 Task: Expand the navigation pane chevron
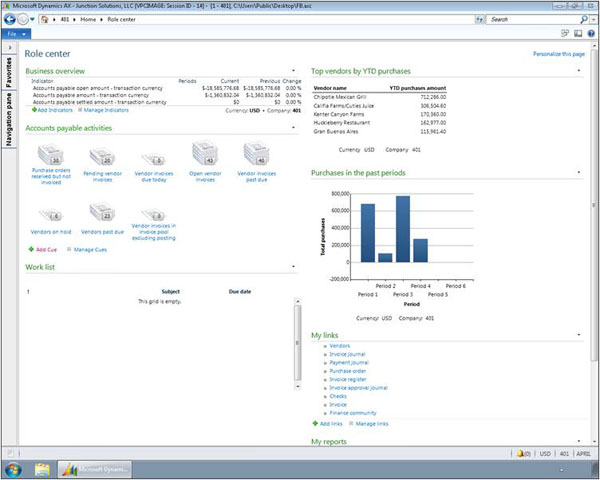click(x=10, y=48)
